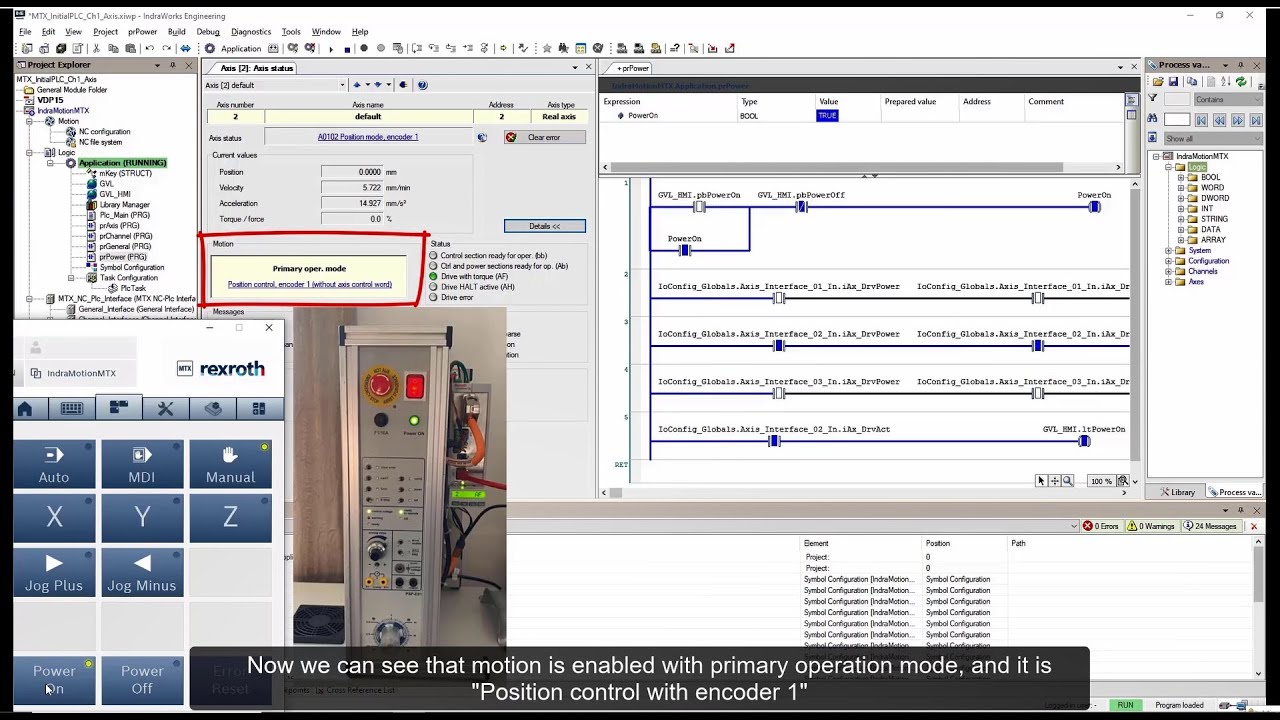Expand the STRING folder in Process variables

[x=1180, y=219]
